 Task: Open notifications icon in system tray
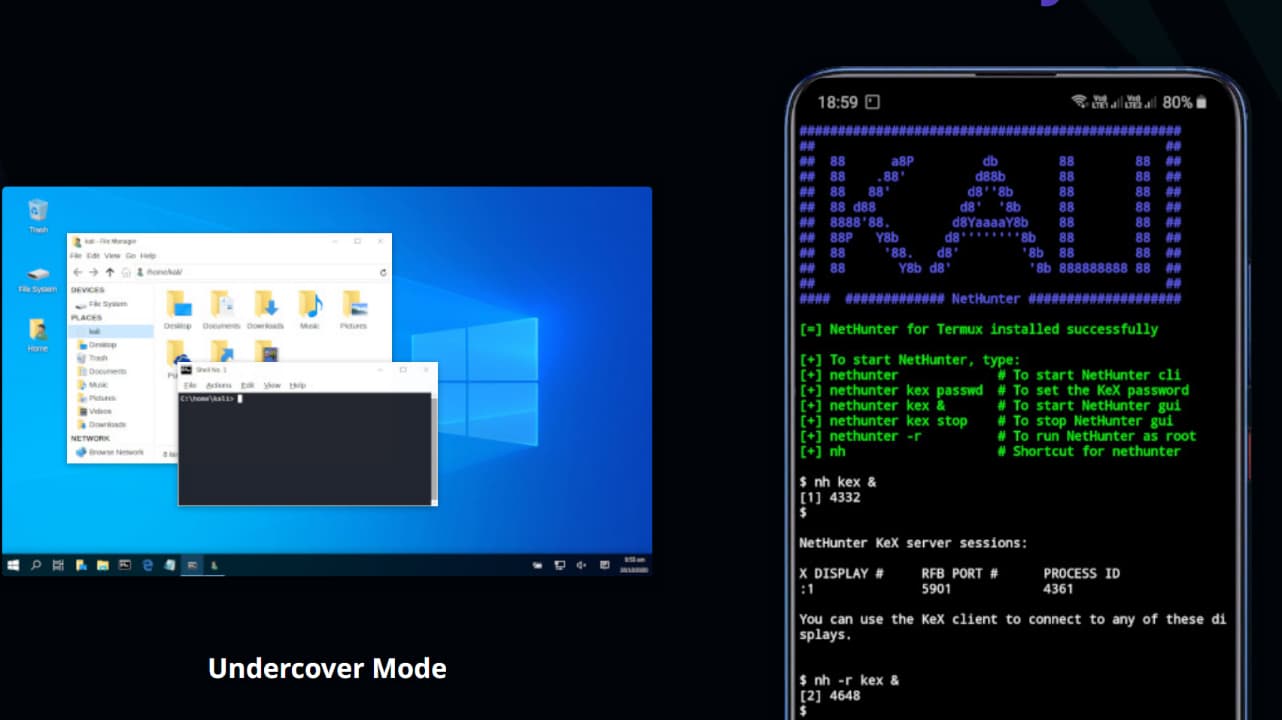click(604, 565)
